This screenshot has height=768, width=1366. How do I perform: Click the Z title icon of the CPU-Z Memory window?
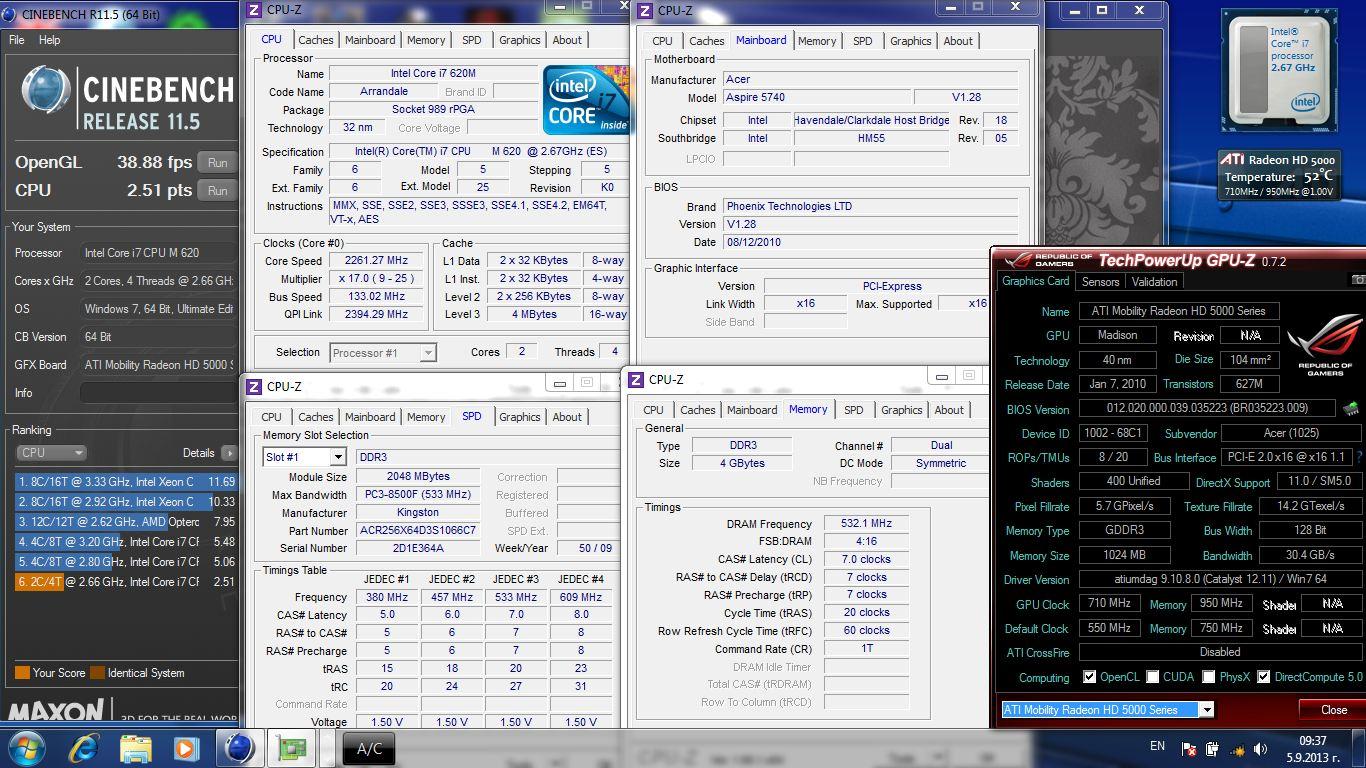[635, 379]
